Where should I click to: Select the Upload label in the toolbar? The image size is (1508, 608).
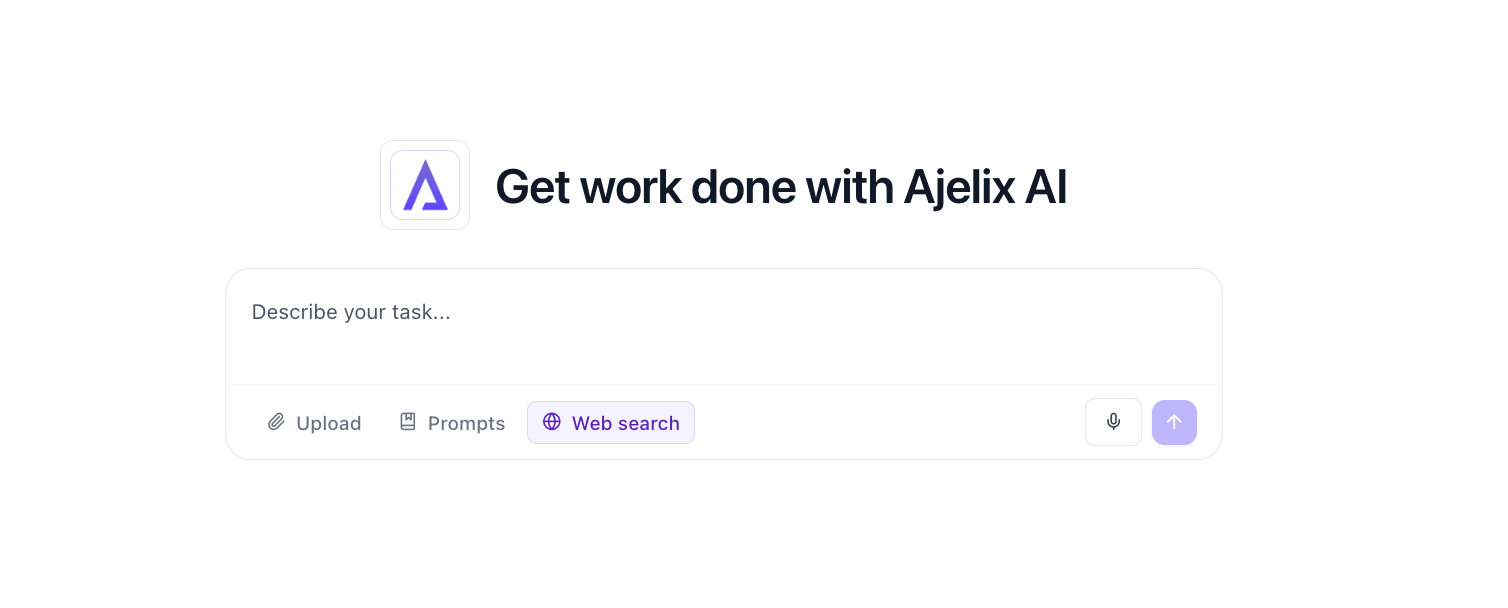pyautogui.click(x=329, y=423)
